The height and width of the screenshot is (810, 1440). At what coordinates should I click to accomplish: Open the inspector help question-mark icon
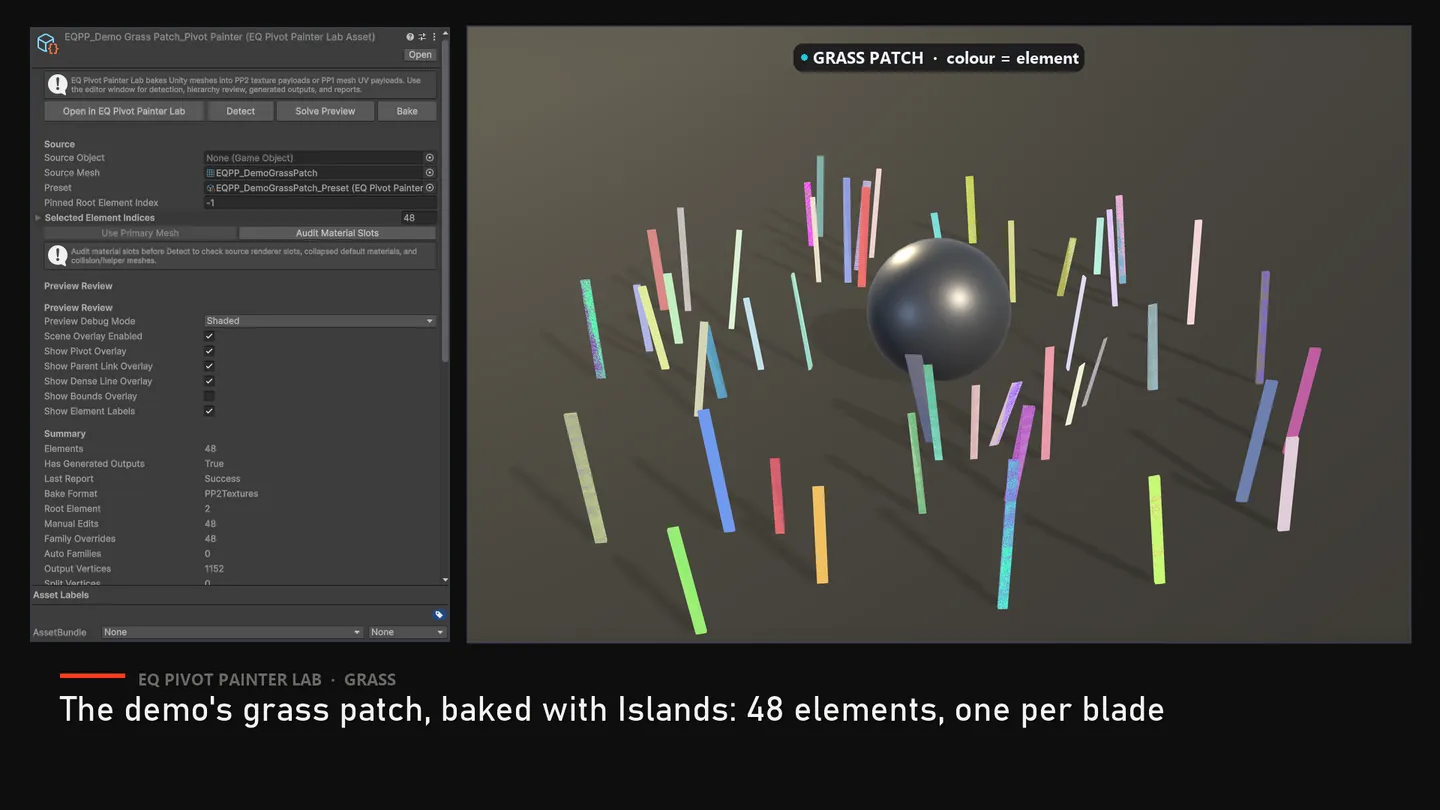pos(410,37)
